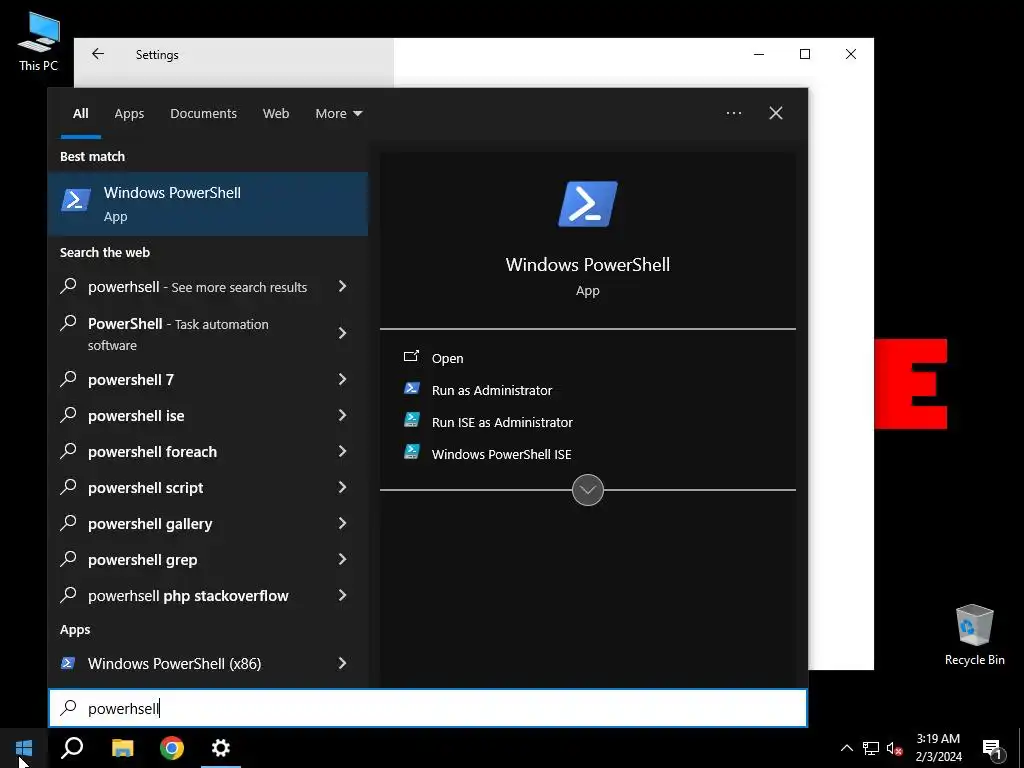Choose Run ISE as Administrator

point(502,422)
